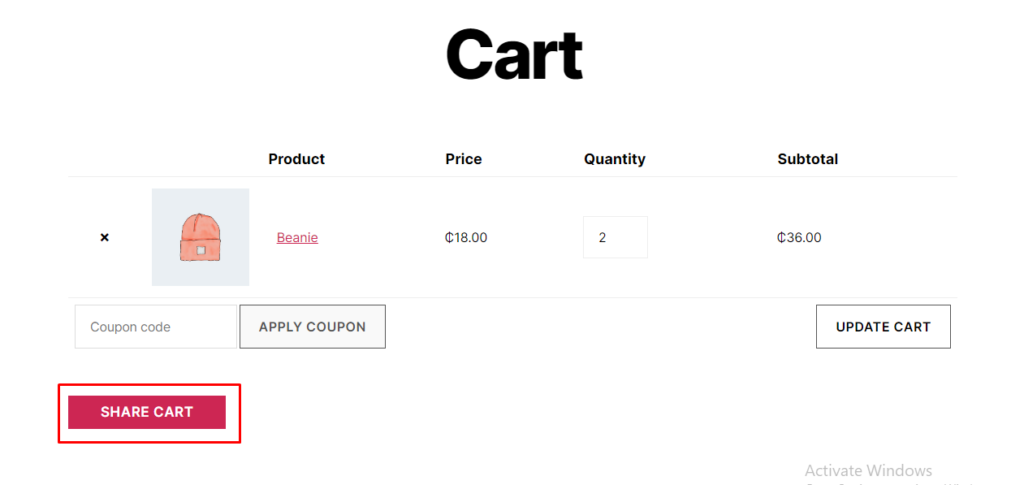Focus the quantity field showing 2
Screen dimensions: 1024x485
(x=615, y=238)
